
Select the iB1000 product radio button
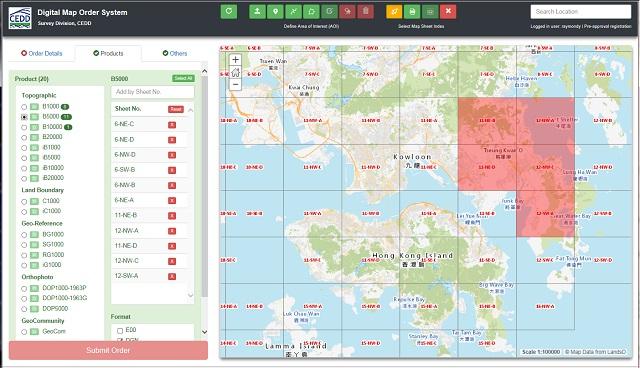pyautogui.click(x=24, y=148)
